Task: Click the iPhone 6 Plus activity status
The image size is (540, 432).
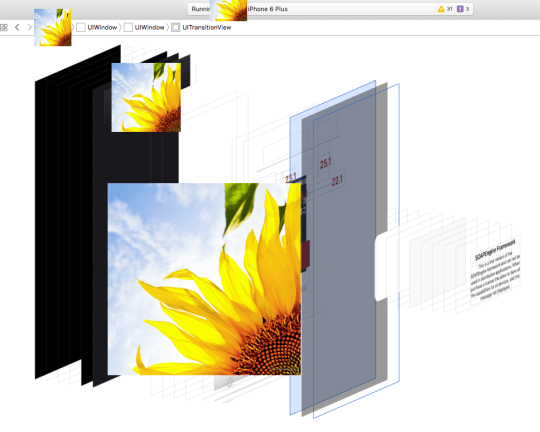Action: [x=267, y=9]
